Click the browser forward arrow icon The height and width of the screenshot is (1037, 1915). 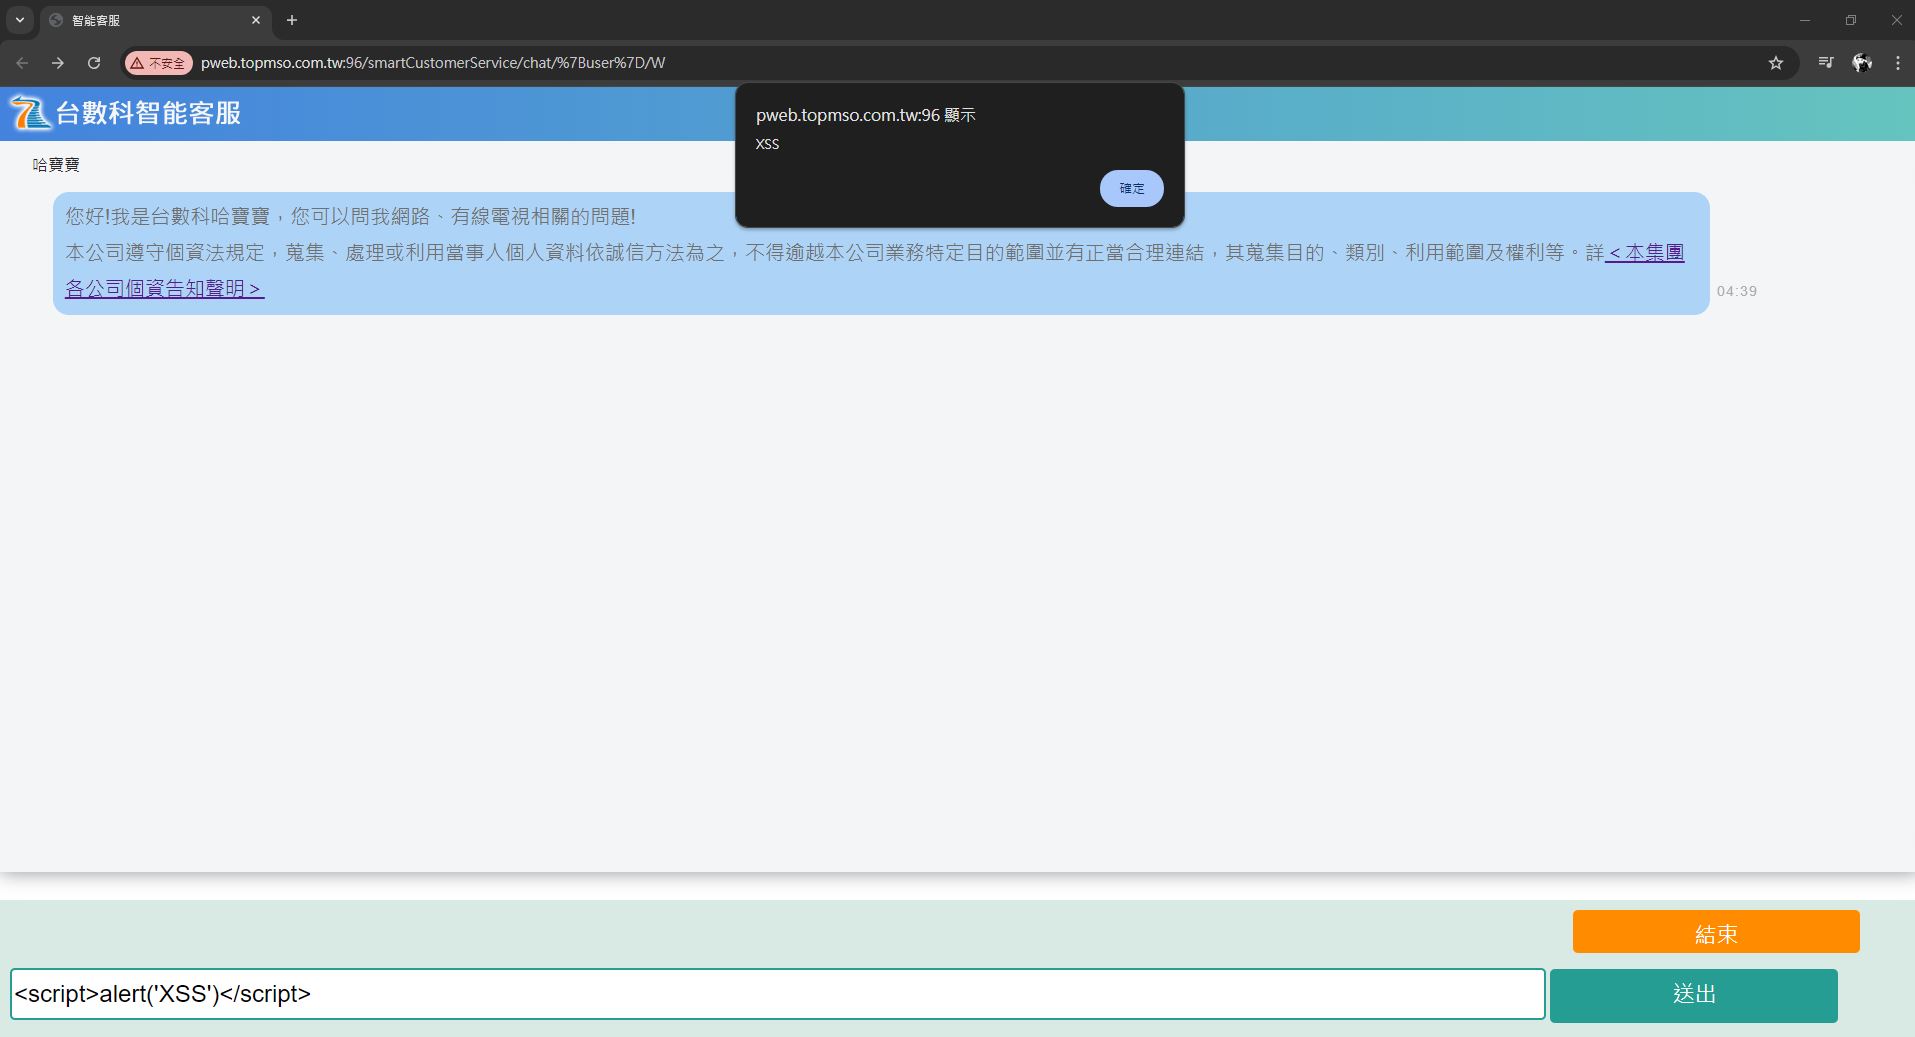point(58,63)
